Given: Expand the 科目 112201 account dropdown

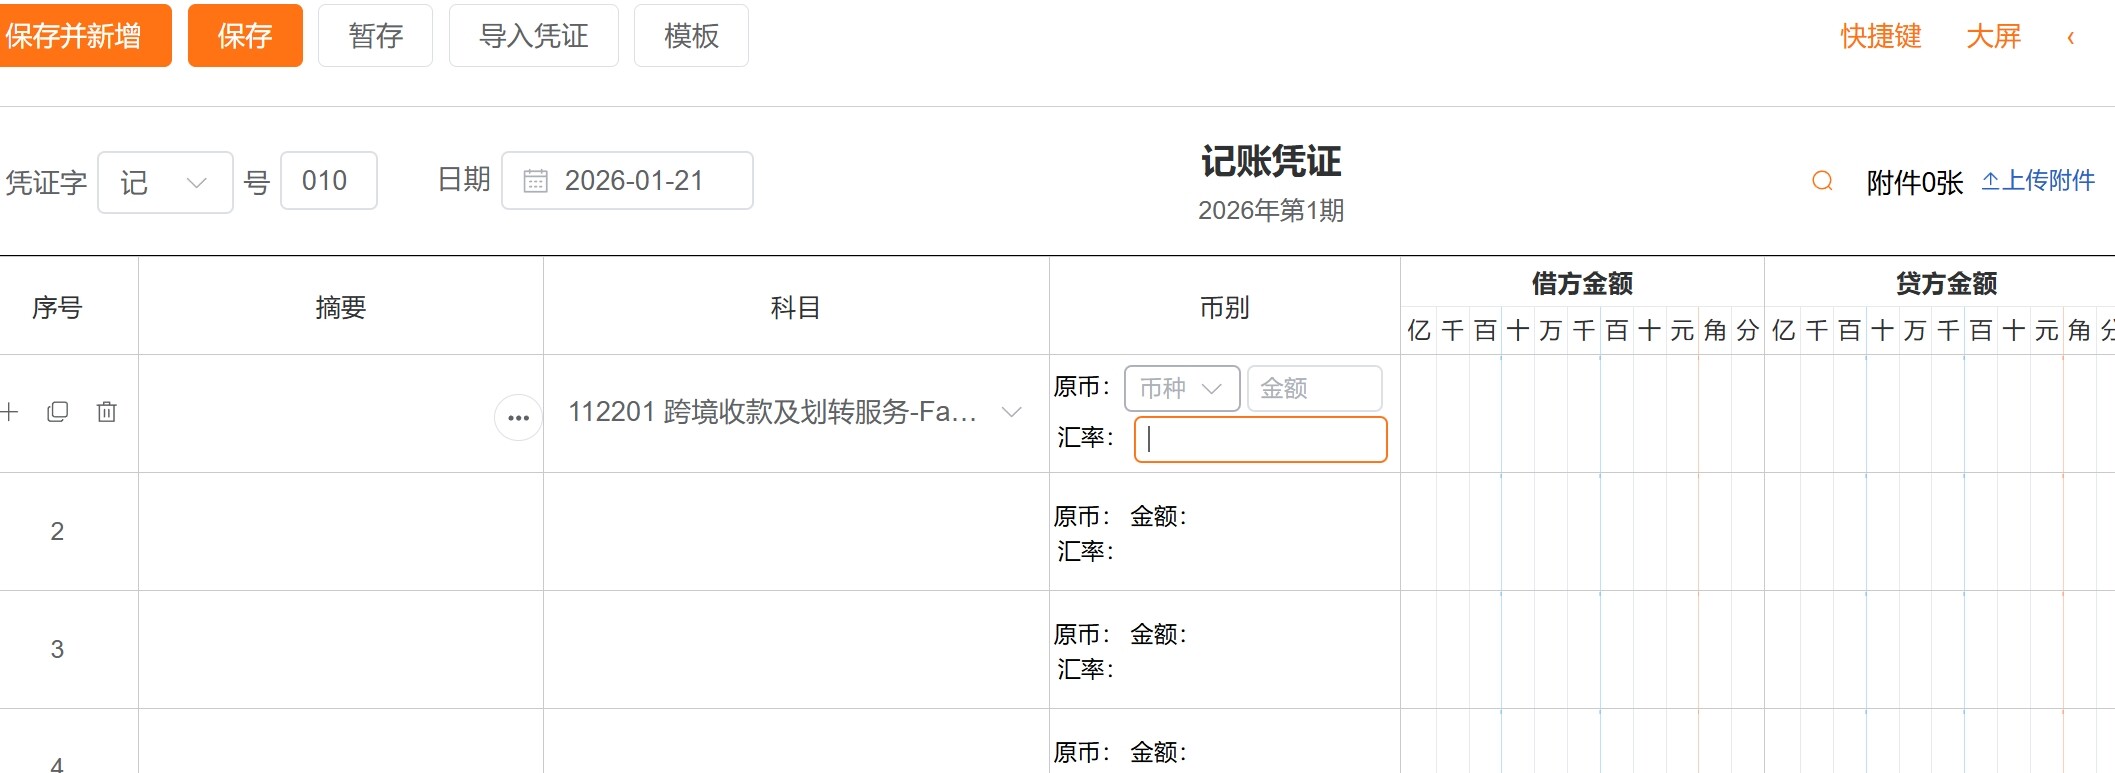Looking at the screenshot, I should tap(1011, 412).
